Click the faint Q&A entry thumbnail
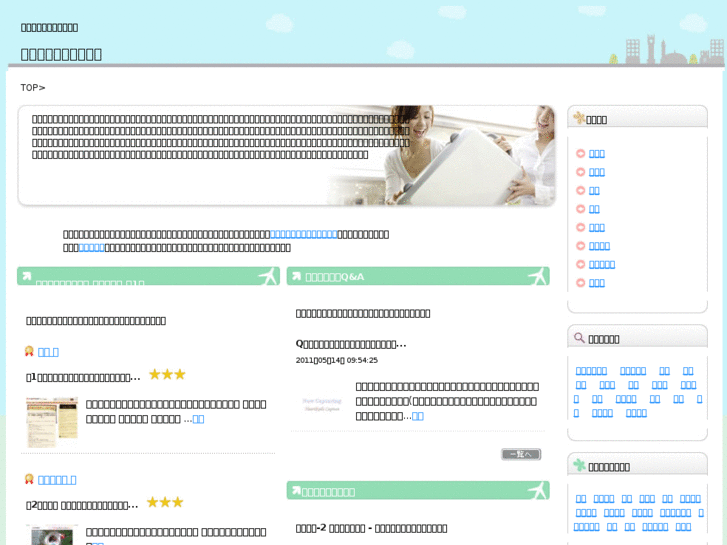Screen dimensions: 727x545 [x=322, y=404]
